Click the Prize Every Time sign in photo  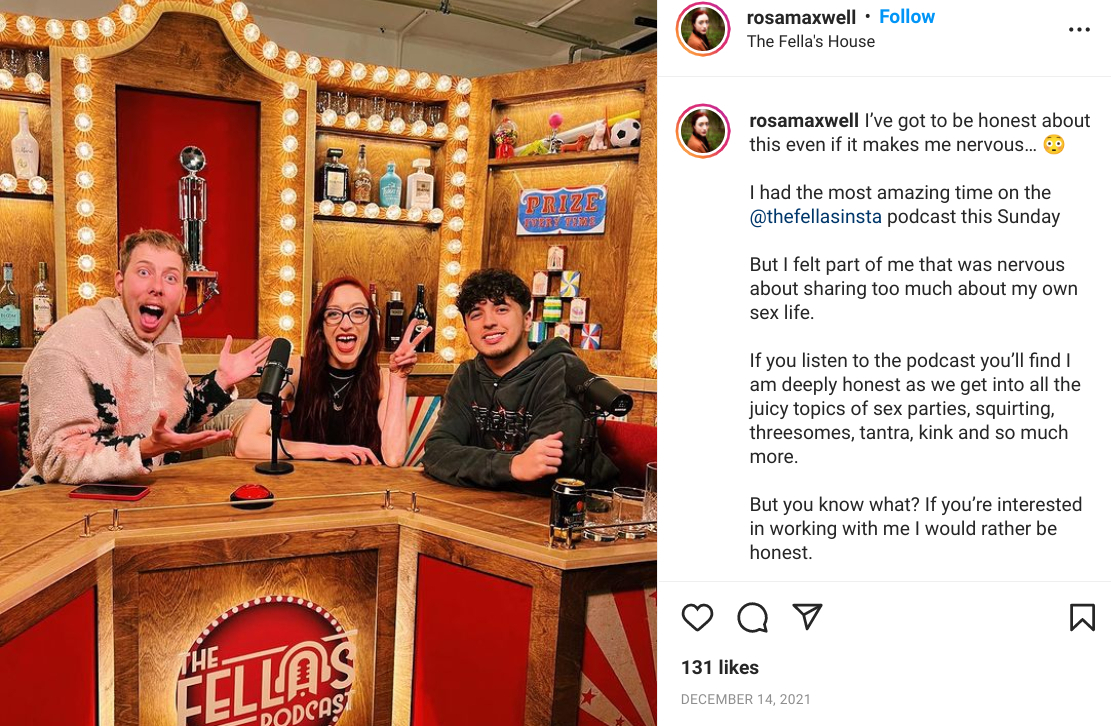[562, 210]
